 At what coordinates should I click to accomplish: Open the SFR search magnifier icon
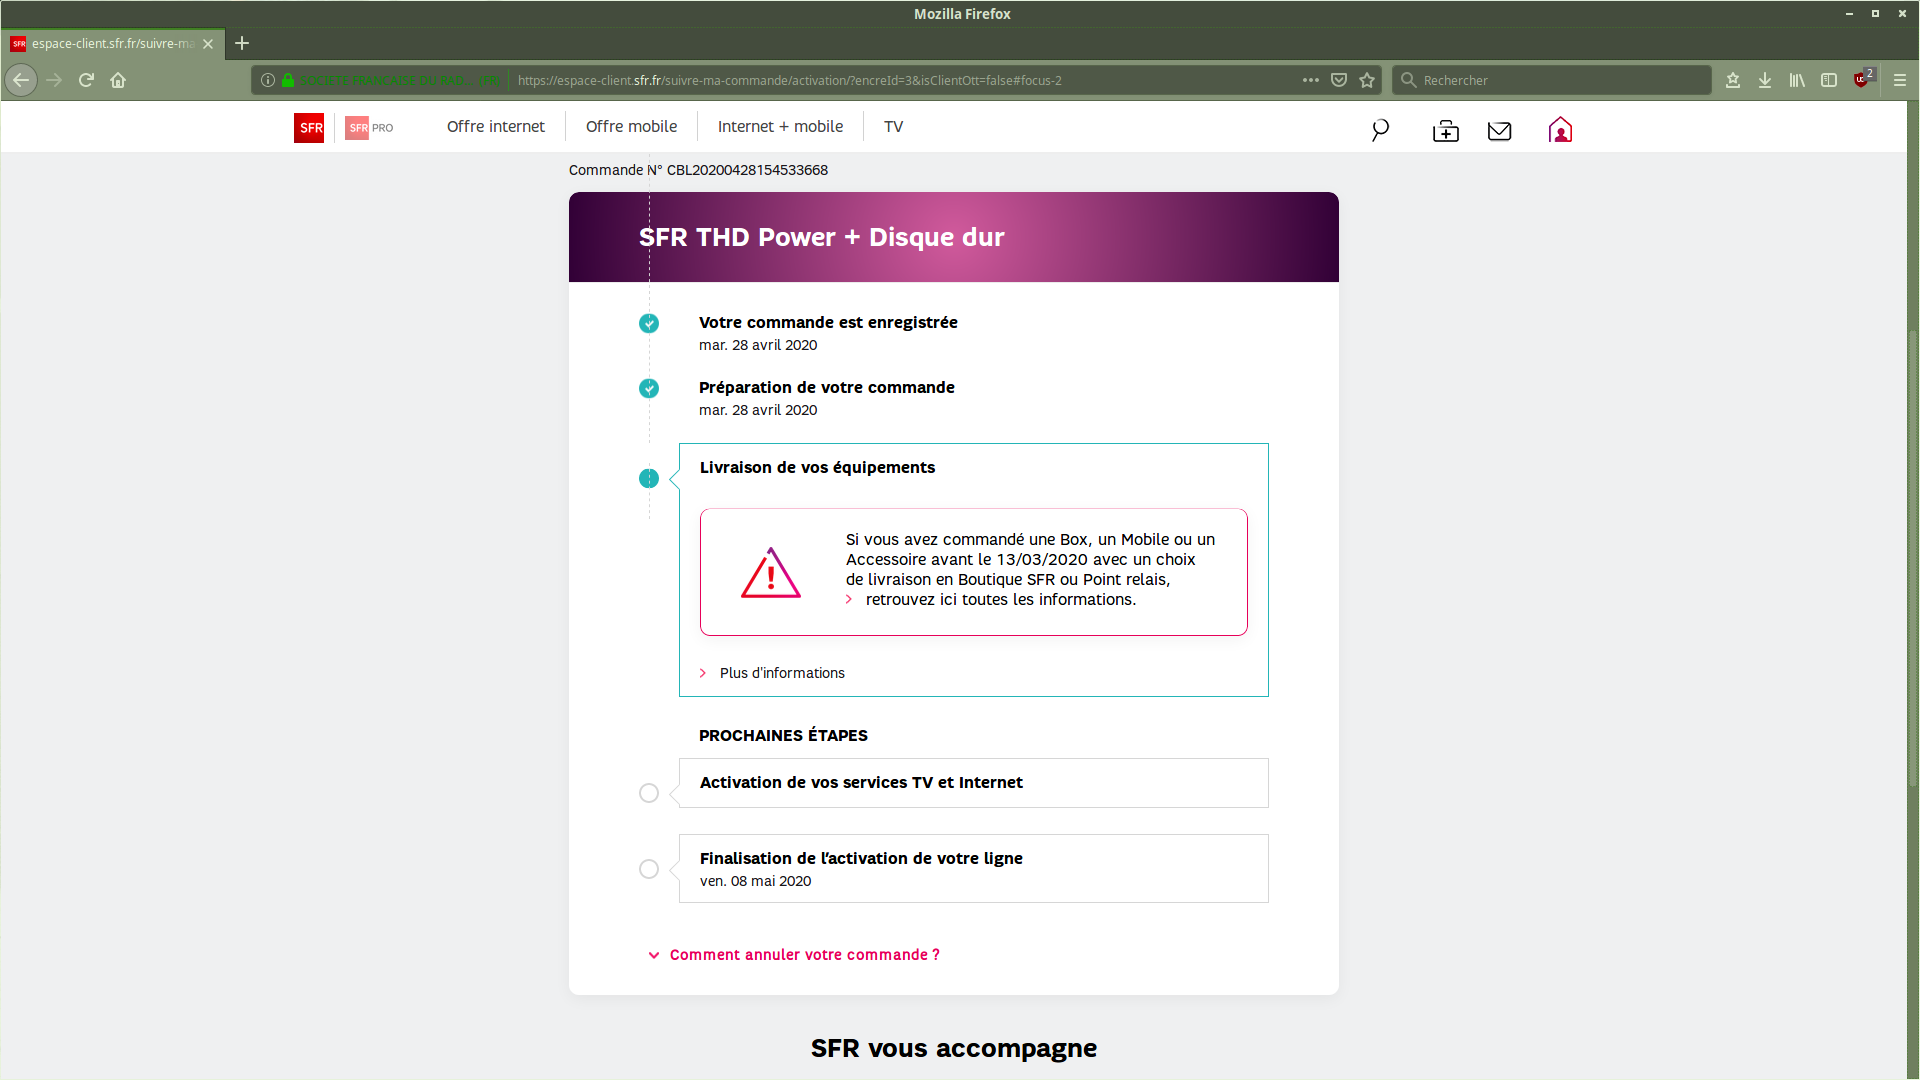(1380, 130)
